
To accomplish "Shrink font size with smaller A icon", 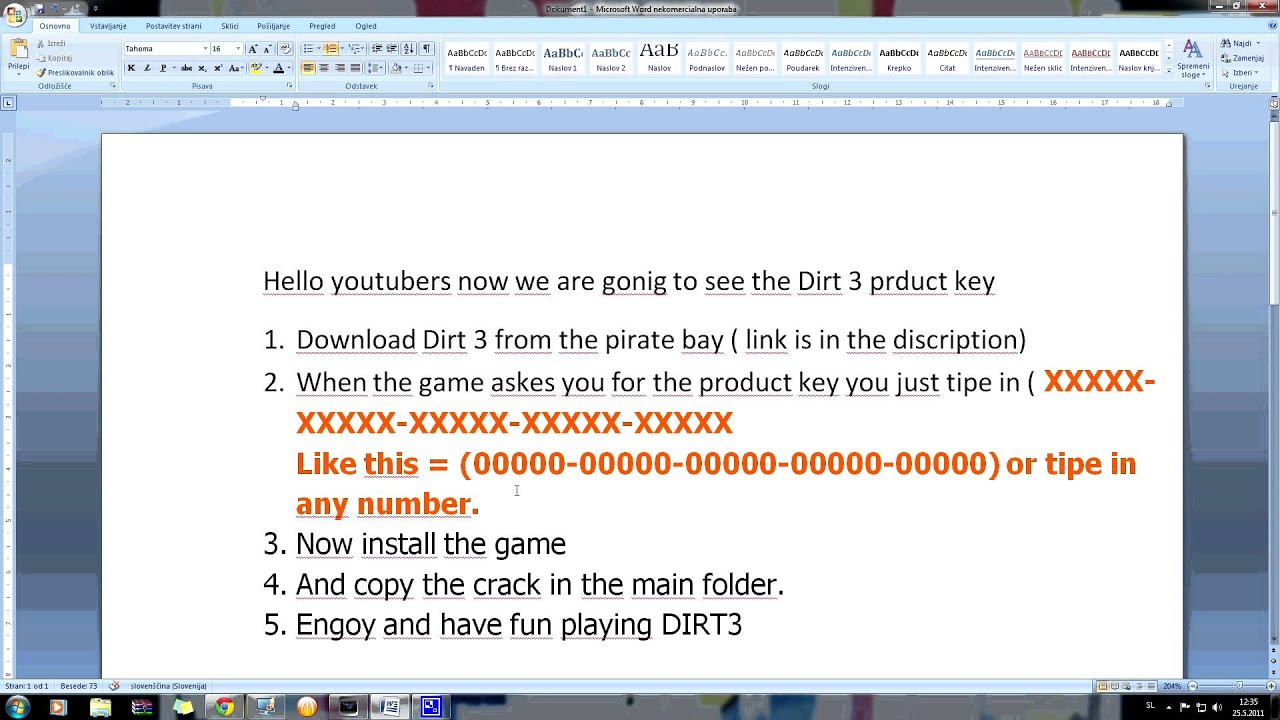I will coord(267,48).
